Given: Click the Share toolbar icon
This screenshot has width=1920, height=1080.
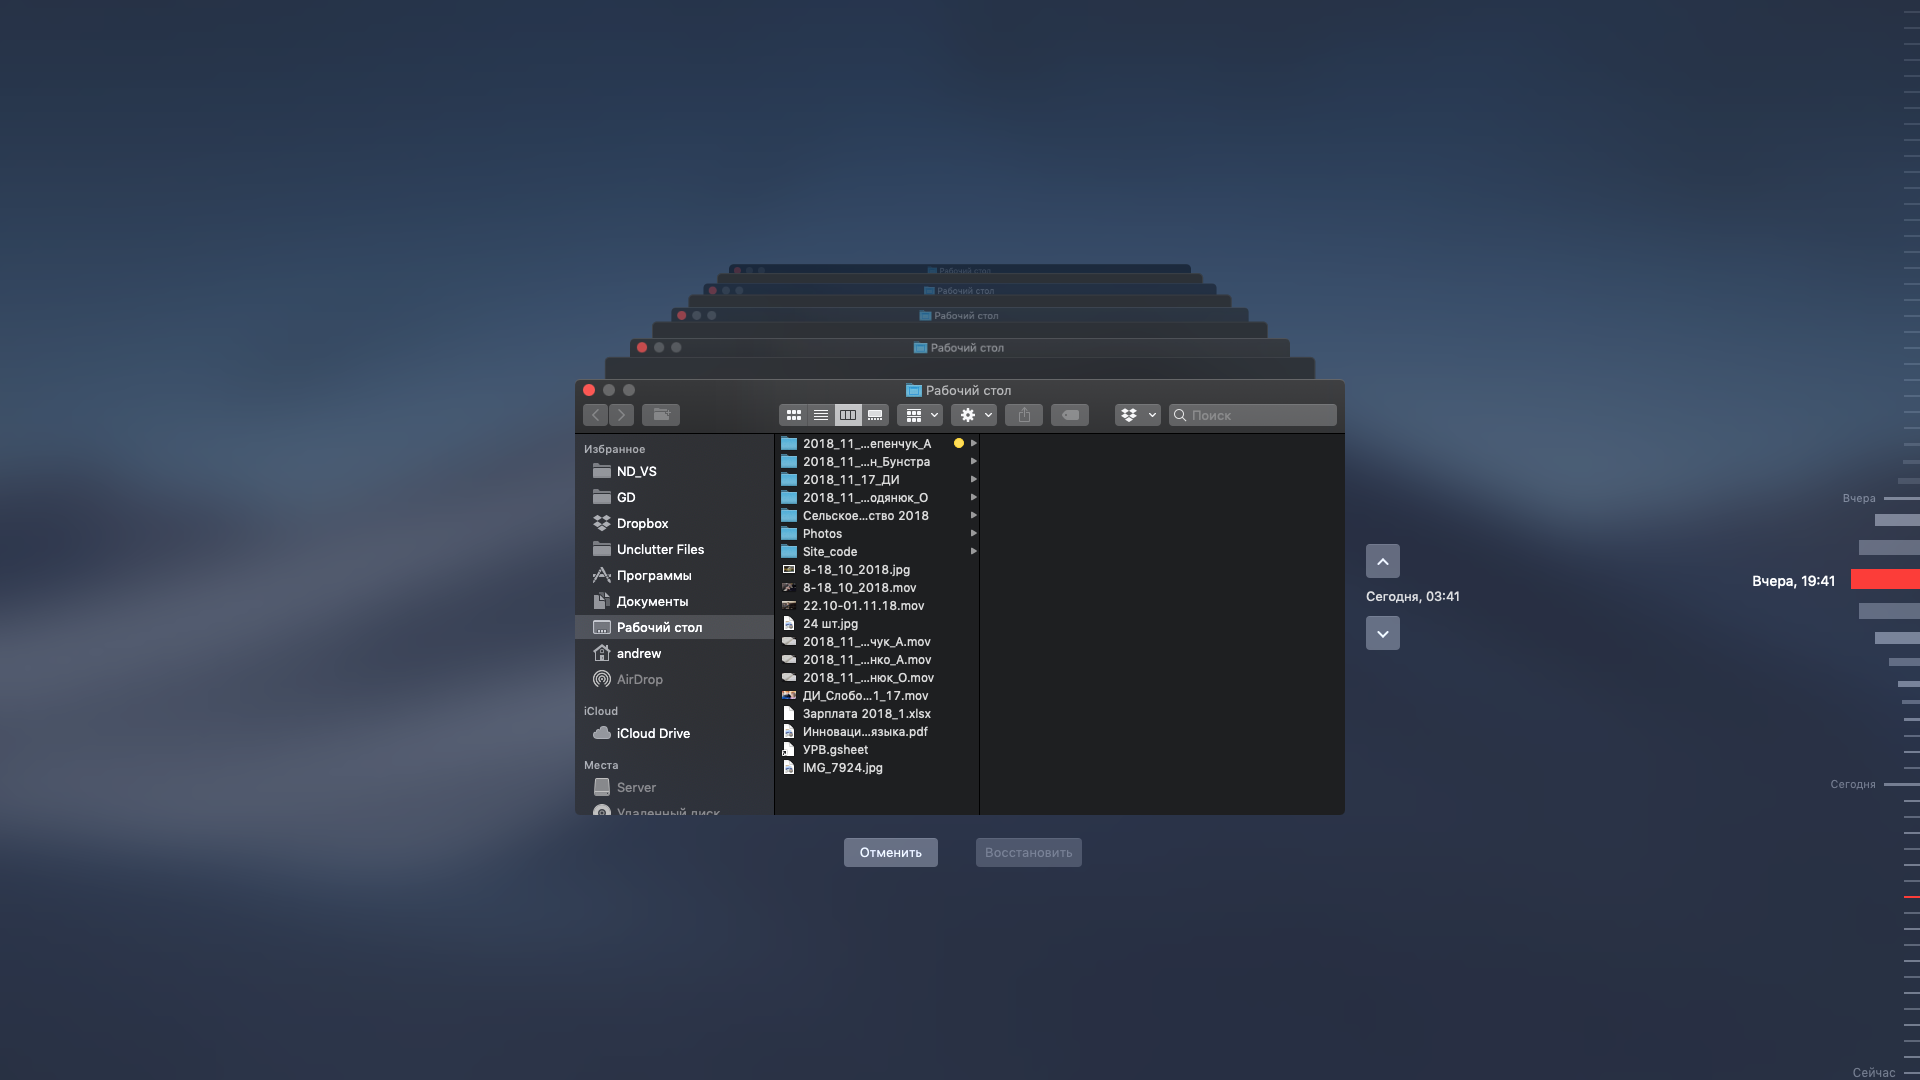Looking at the screenshot, I should click(x=1024, y=415).
